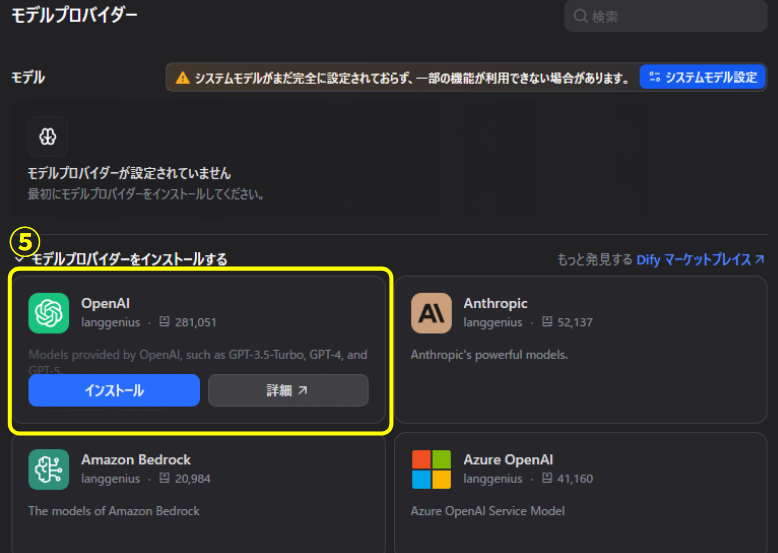Click langgenius author under OpenAI
Viewport: 778px width, 553px height.
111,322
